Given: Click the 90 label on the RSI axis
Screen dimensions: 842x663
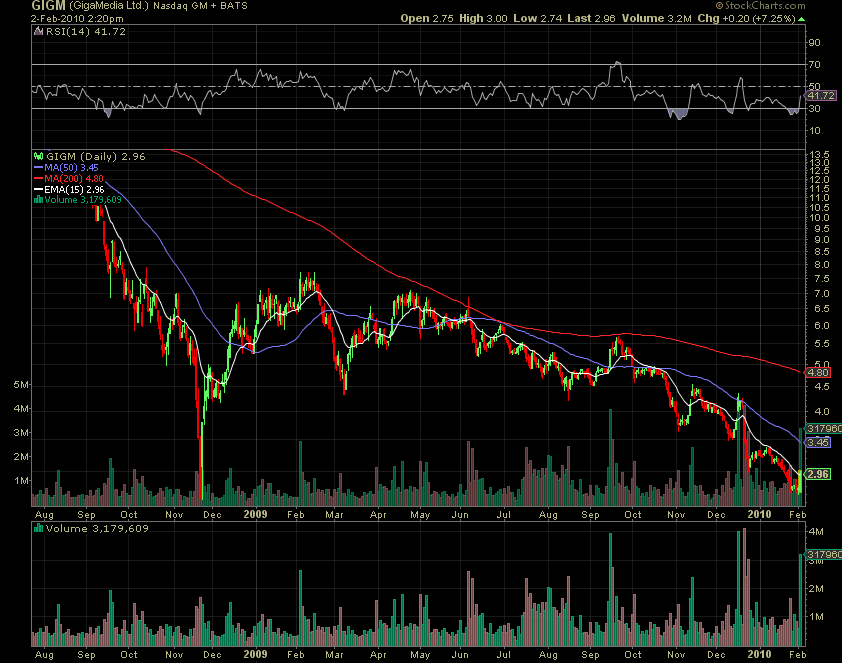Looking at the screenshot, I should [815, 43].
